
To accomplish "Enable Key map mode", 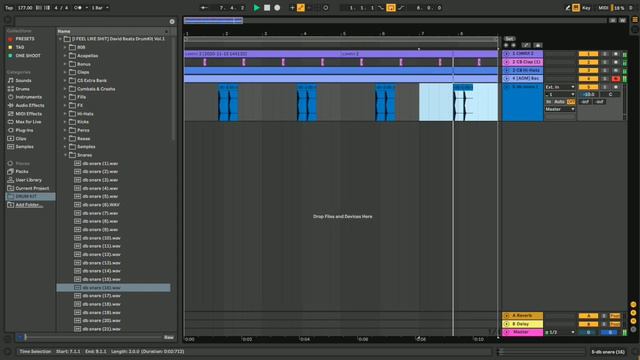I will [586, 8].
